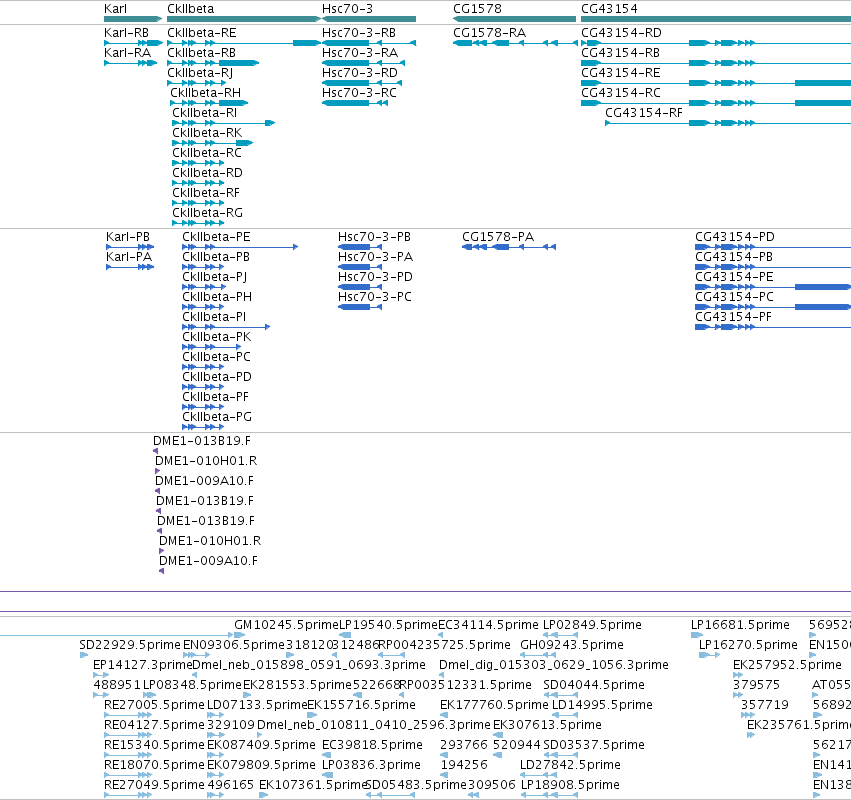Select the Karl gene label

point(115,9)
